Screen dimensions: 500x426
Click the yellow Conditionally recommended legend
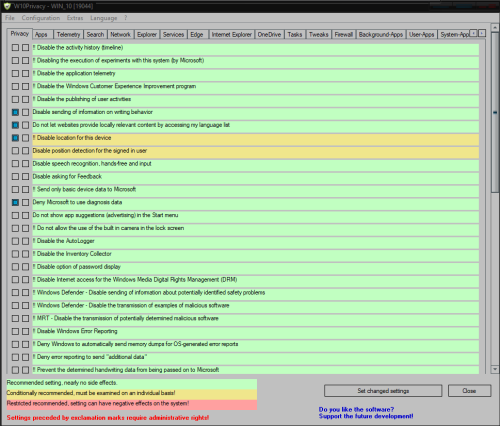[x=132, y=393]
